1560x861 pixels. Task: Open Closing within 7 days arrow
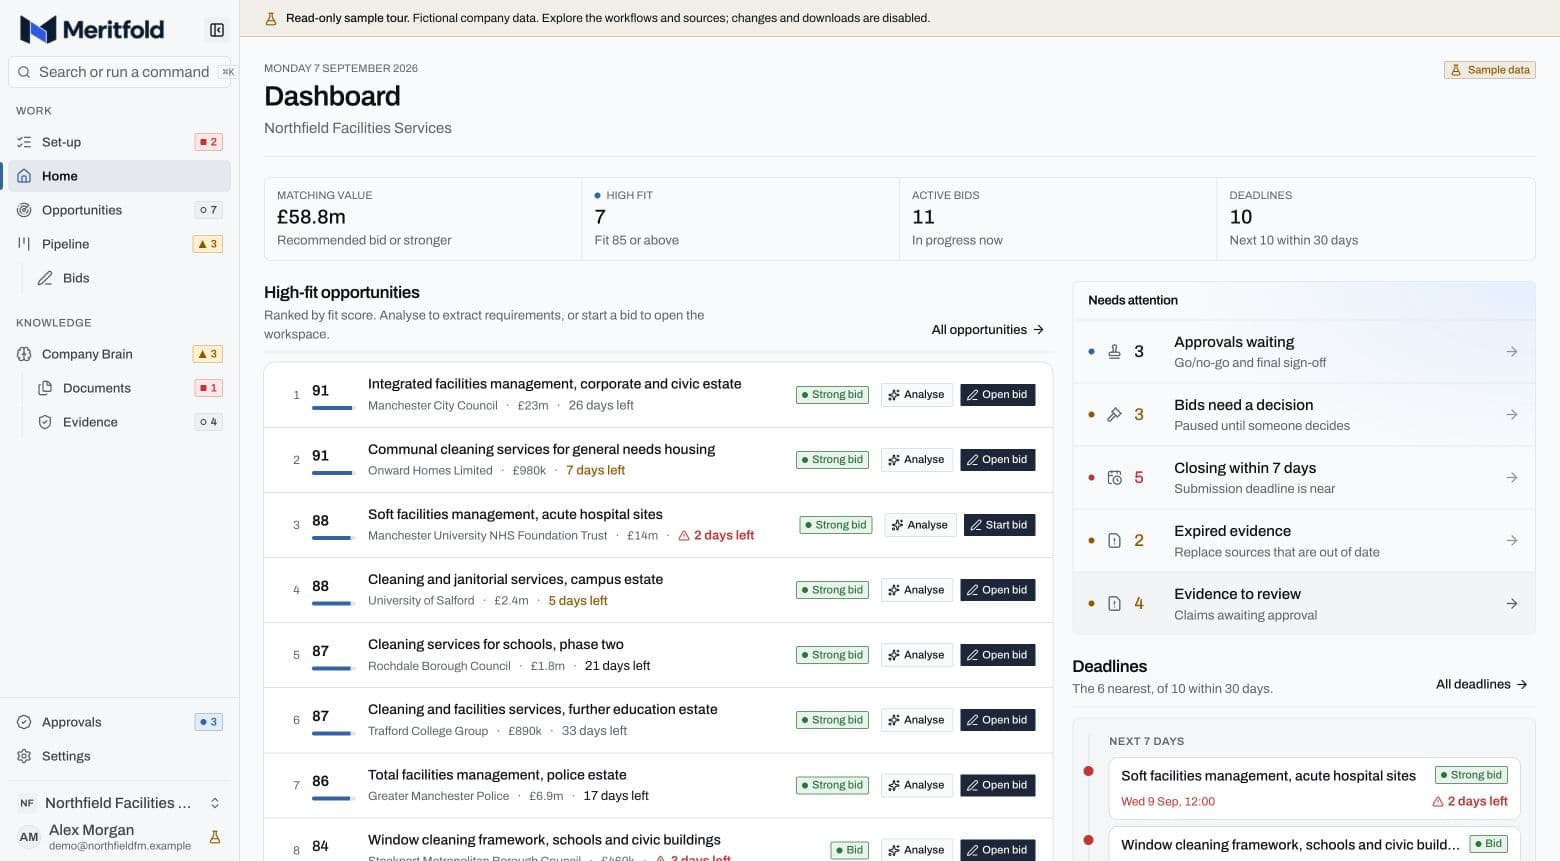tap(1512, 478)
